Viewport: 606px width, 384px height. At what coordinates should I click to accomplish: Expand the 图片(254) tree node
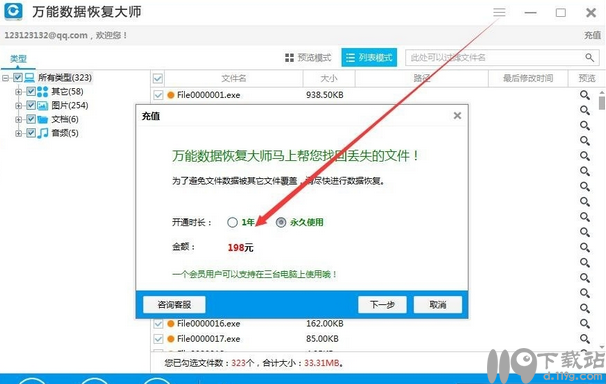(x=18, y=105)
